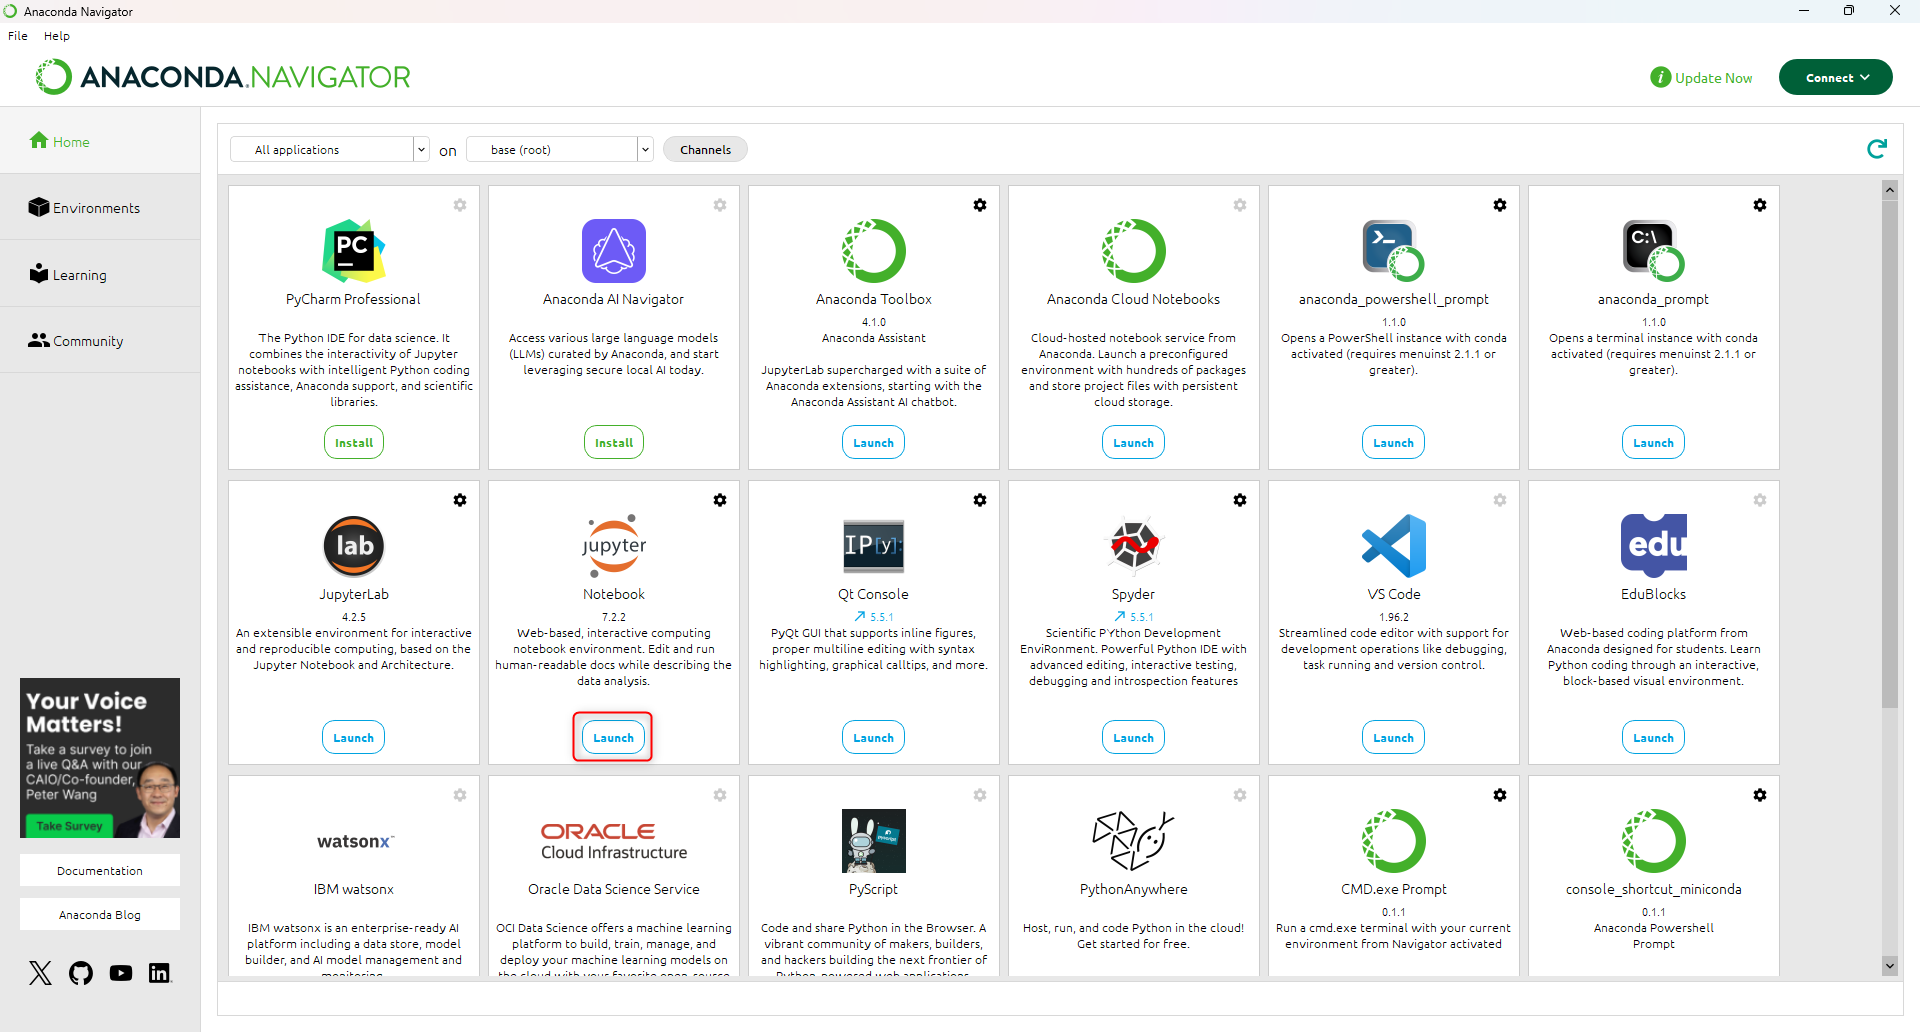Viewport: 1920px width, 1032px height.
Task: Open the Help menu
Action: point(57,36)
